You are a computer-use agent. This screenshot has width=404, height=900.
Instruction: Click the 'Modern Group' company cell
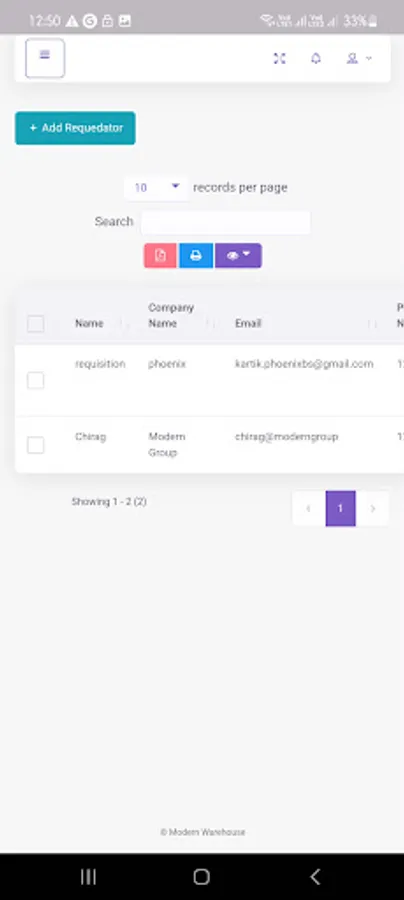(x=166, y=445)
